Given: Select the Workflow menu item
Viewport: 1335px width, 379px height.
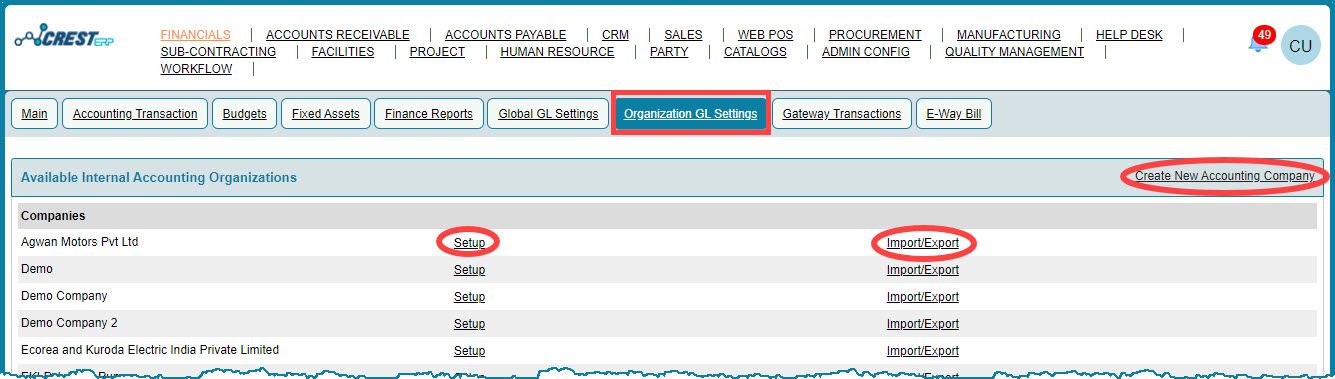Looking at the screenshot, I should [x=196, y=69].
